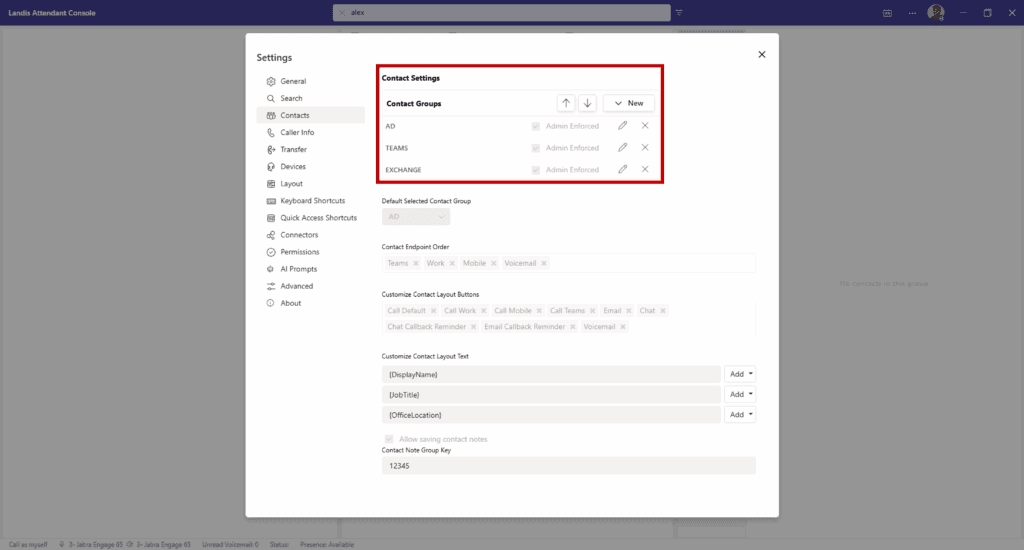
Task: Click edit pencil for EXCHANGE contact group
Action: tap(623, 170)
